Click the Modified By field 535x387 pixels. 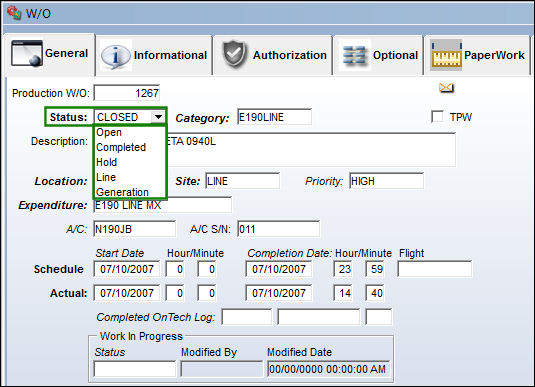[x=221, y=369]
